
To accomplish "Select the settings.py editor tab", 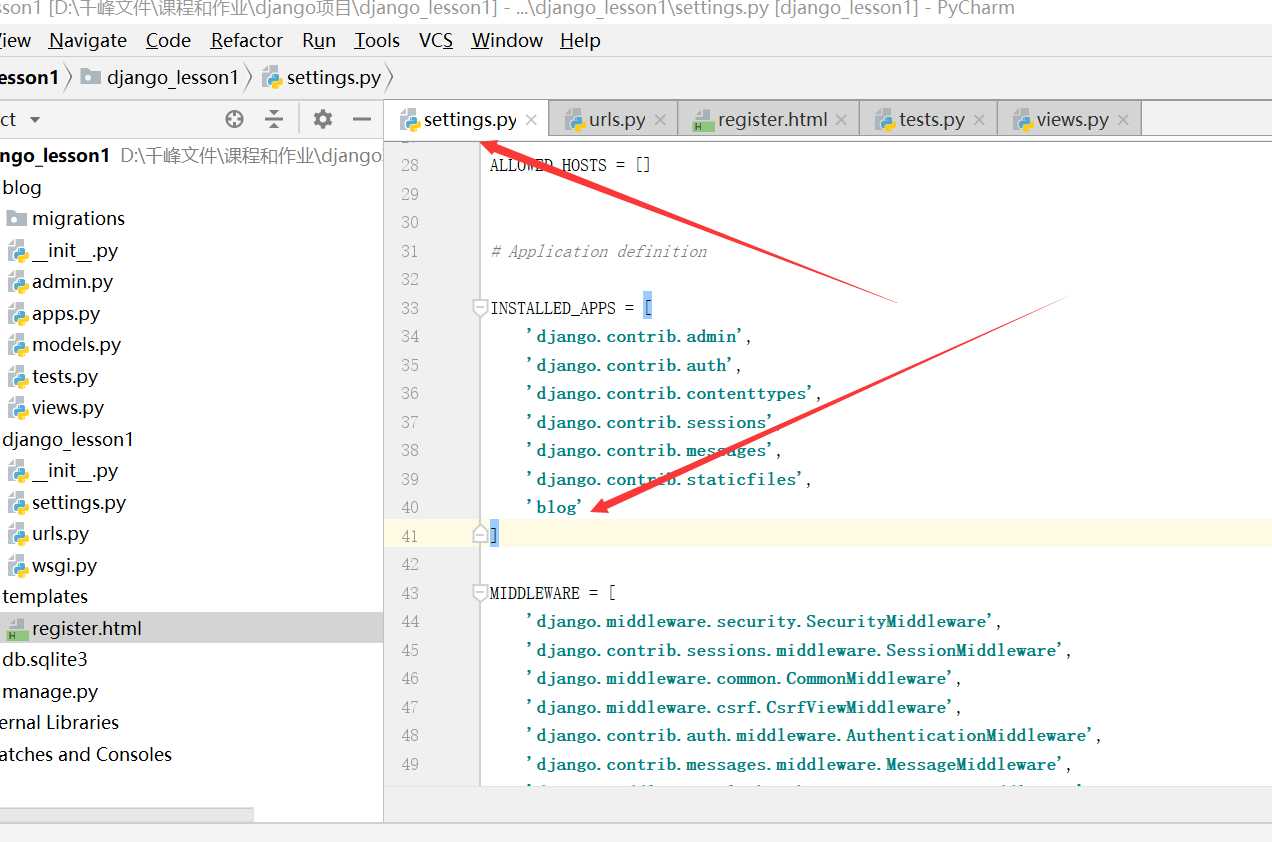I will pos(467,119).
